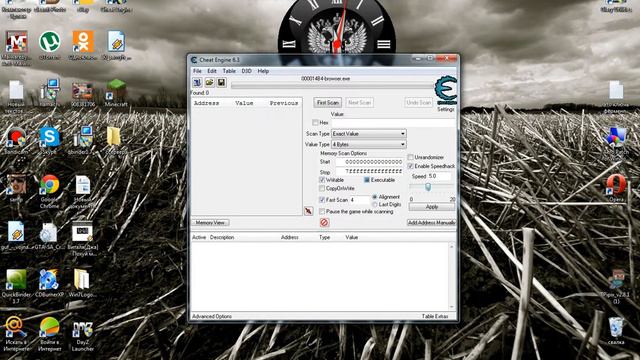This screenshot has height=360, width=640.
Task: Click the save floppy disk icon
Action: coord(221,82)
